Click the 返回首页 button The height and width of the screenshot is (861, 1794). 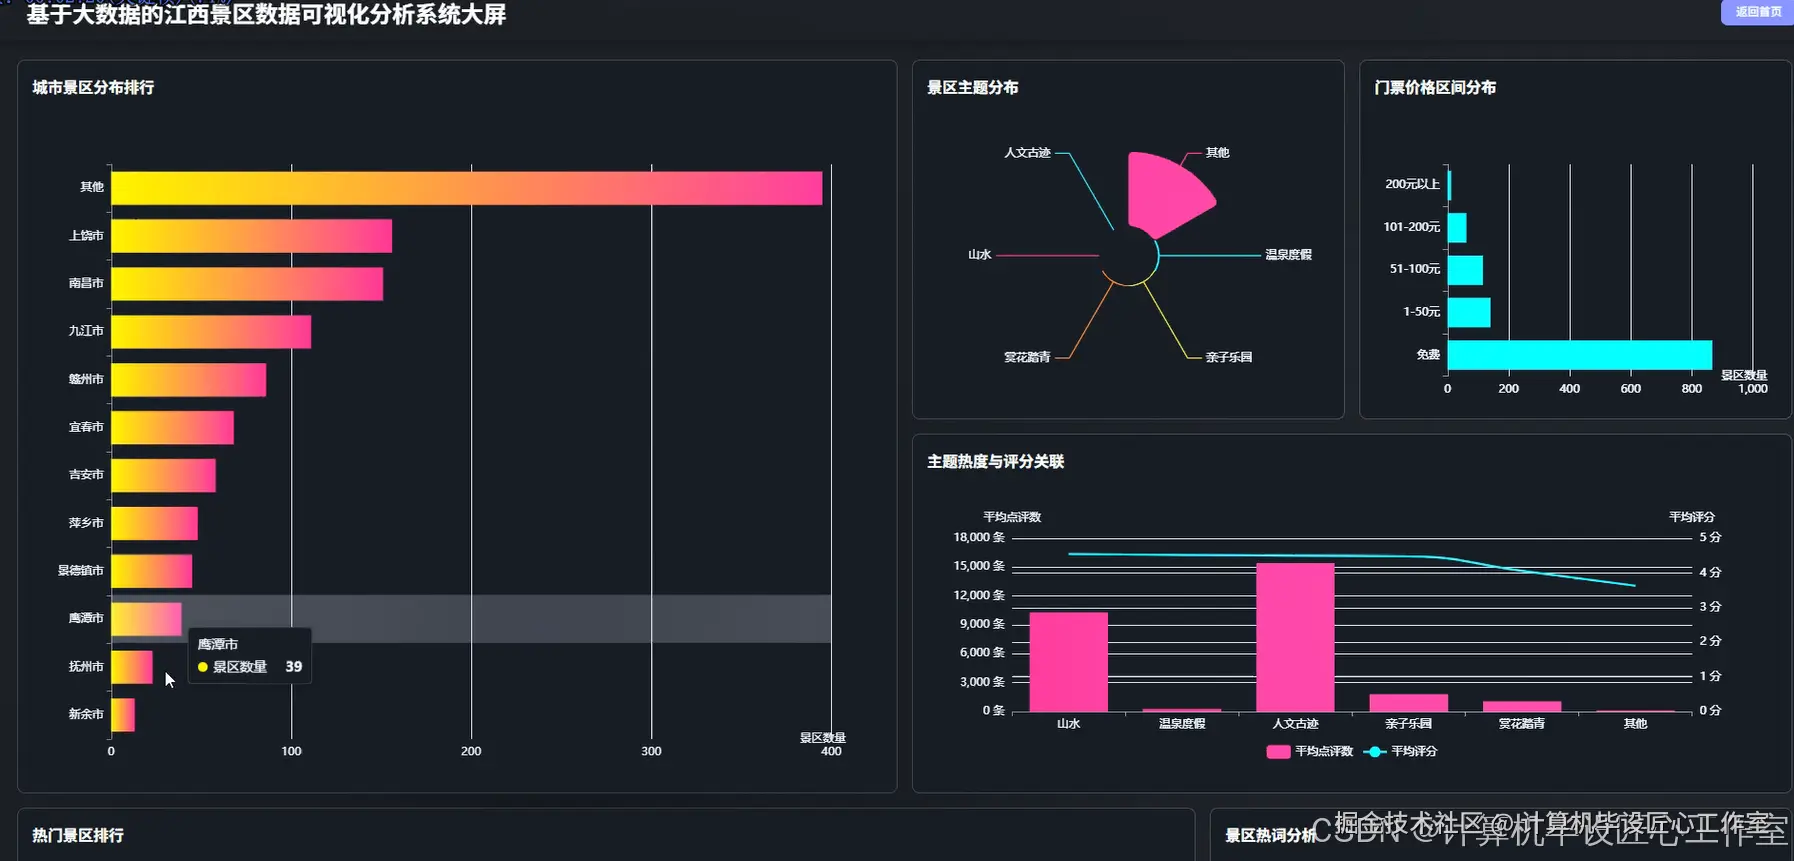point(1757,12)
